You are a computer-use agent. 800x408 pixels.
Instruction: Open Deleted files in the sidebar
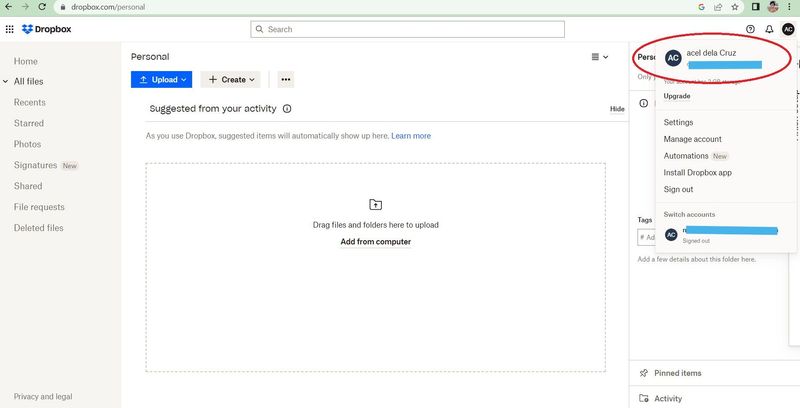39,228
